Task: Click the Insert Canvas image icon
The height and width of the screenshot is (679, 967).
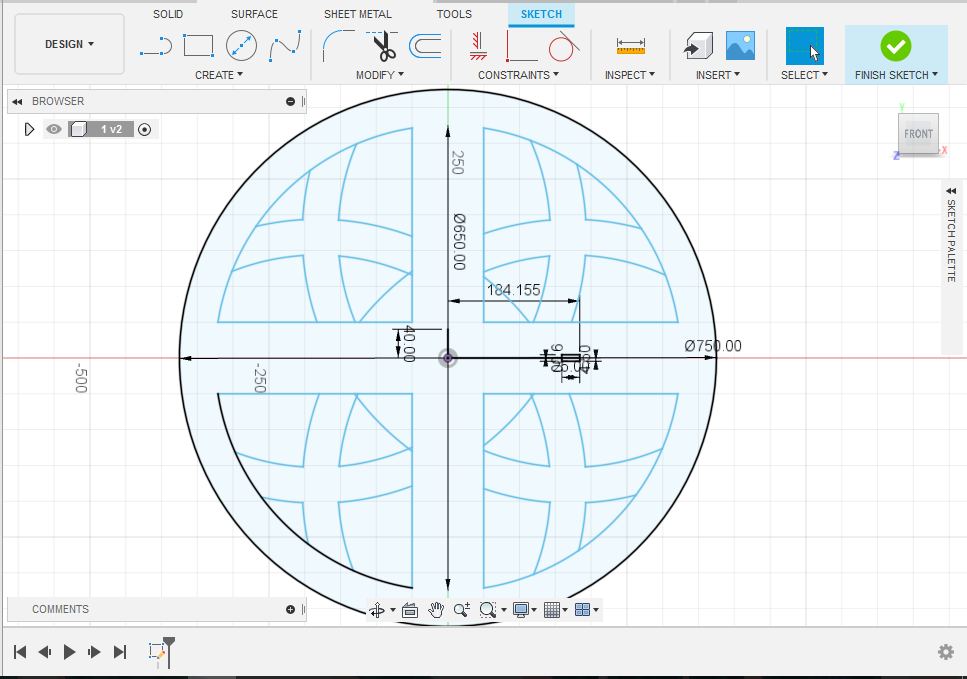Action: point(740,46)
